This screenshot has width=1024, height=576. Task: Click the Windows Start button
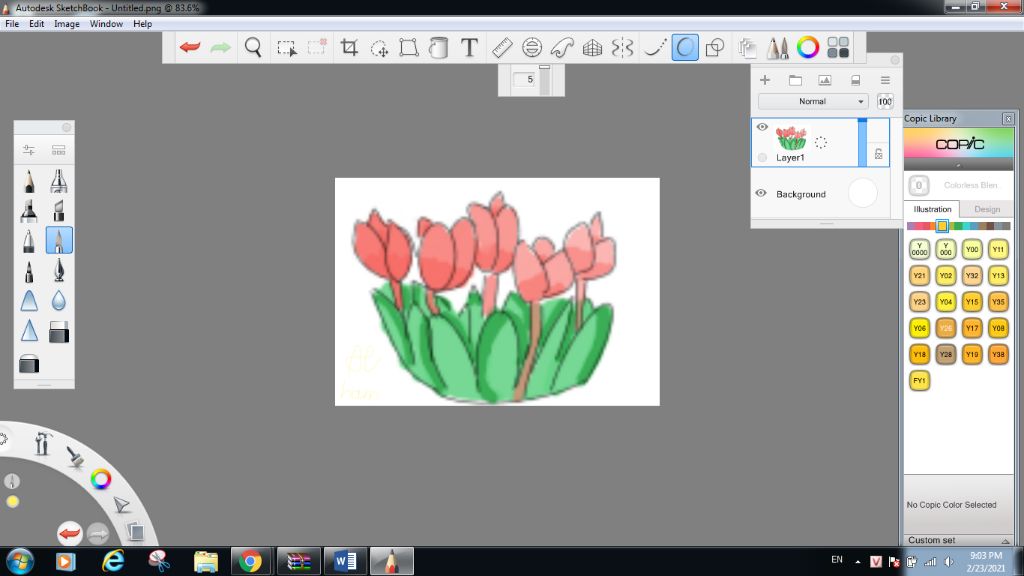click(x=20, y=561)
